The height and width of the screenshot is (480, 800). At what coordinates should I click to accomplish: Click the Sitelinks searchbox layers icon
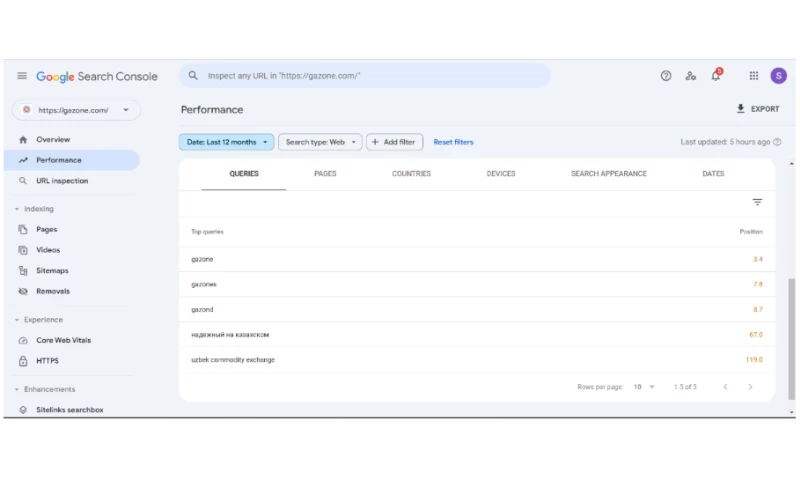coord(23,410)
